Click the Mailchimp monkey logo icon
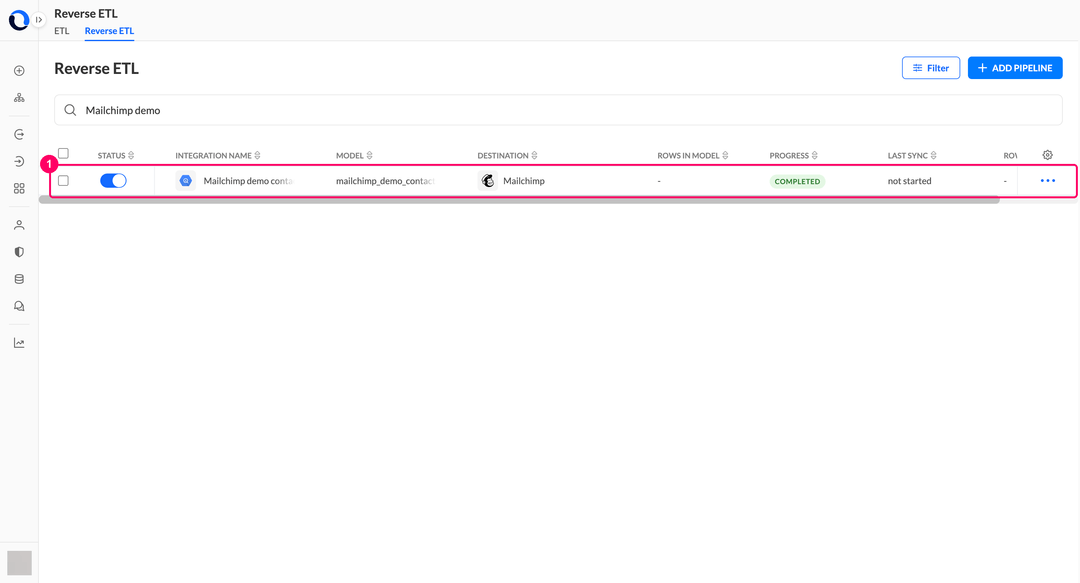Image resolution: width=1080 pixels, height=583 pixels. tap(488, 181)
